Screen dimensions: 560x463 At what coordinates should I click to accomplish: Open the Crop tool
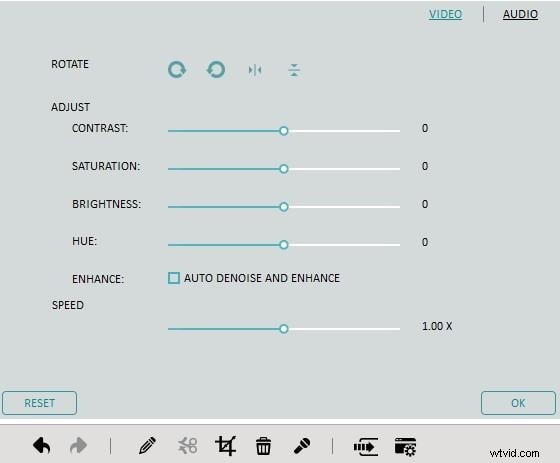point(226,445)
